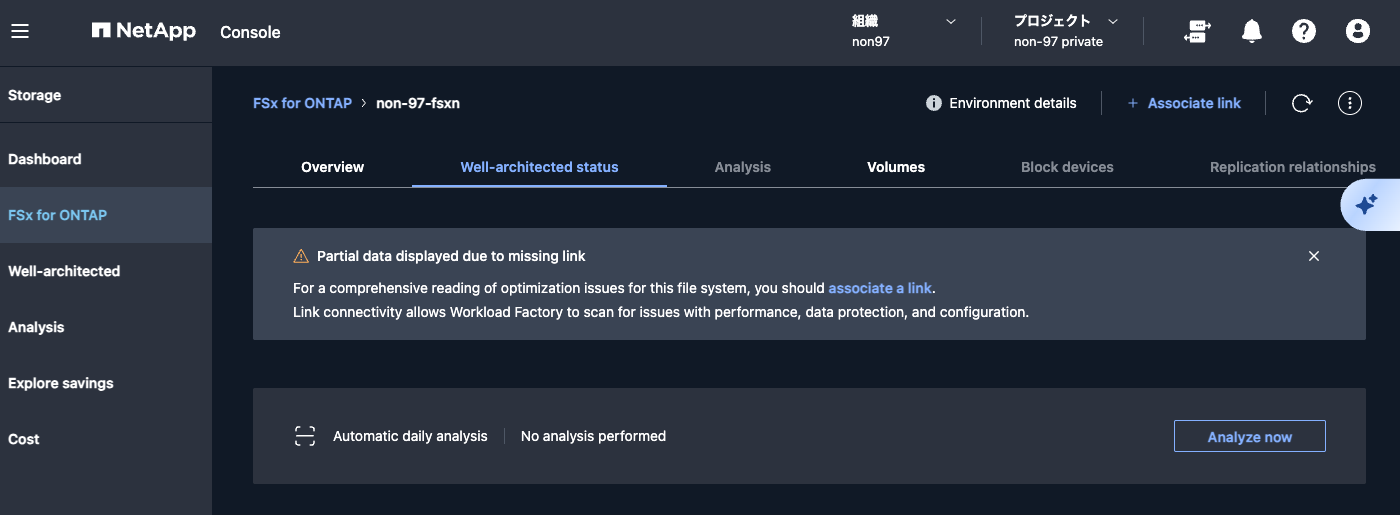Go to FSx for ONTAP breadcrumb
This screenshot has width=1400, height=515.
302,103
